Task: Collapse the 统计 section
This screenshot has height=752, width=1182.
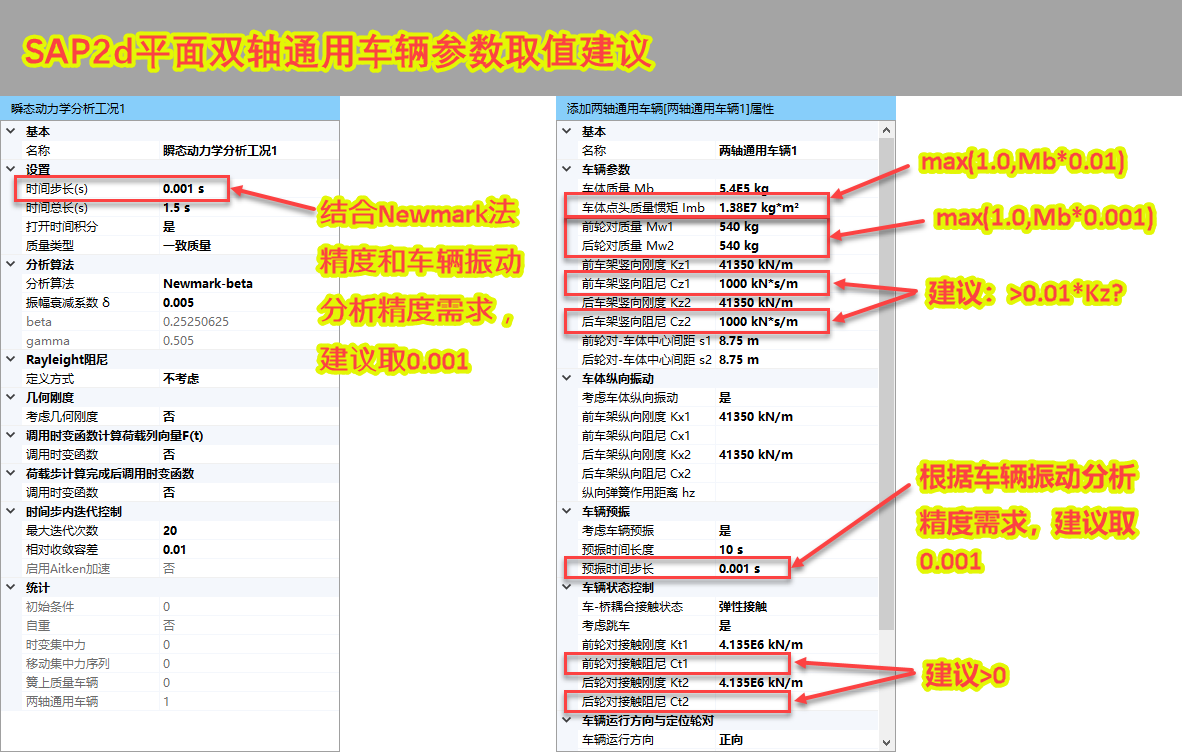Action: click(11, 587)
